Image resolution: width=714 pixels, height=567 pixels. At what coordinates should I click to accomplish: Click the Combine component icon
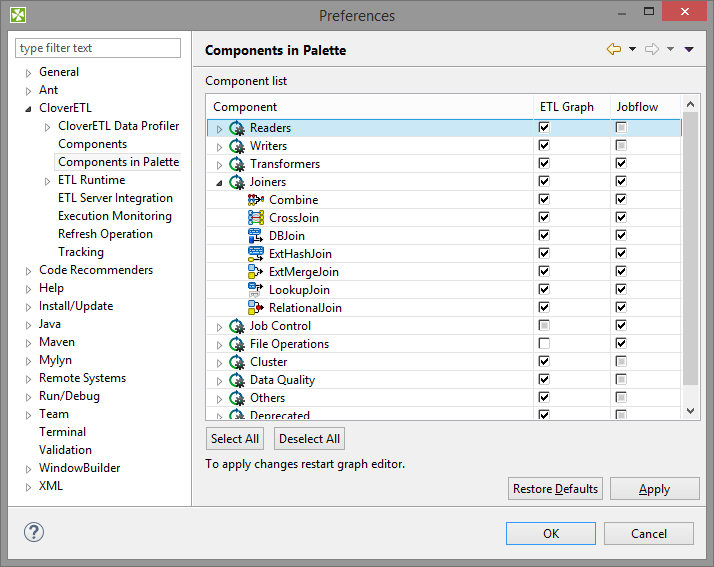point(255,200)
